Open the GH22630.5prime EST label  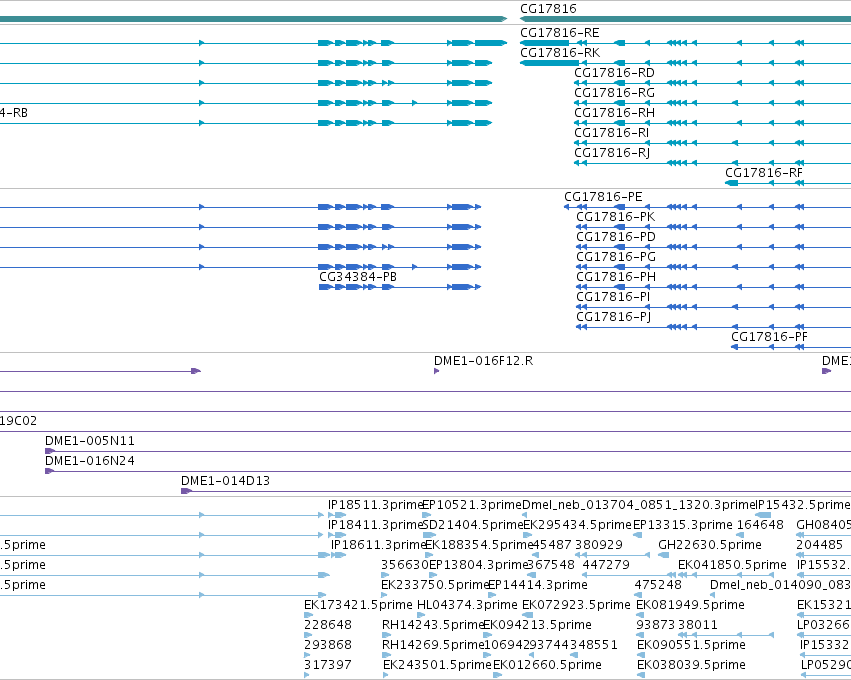click(709, 545)
